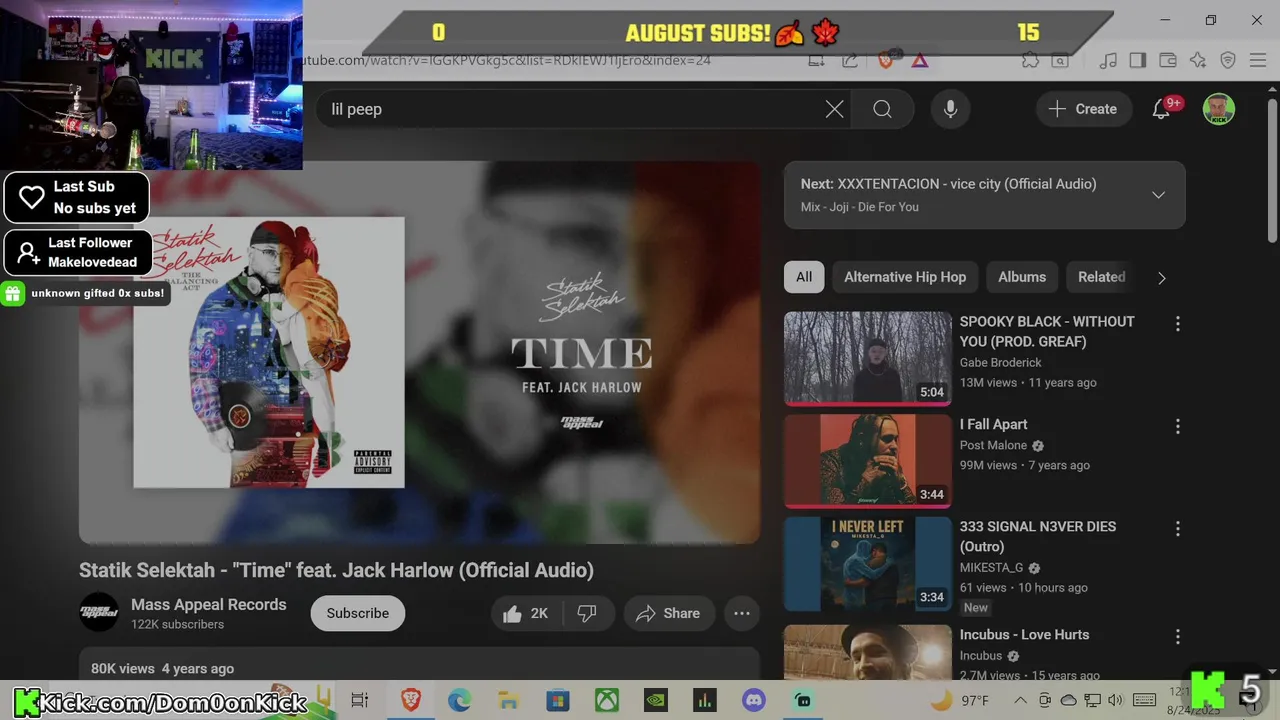Open 333 SIGNAL N3VER DIES video title
1280x720 pixels.
coord(1038,536)
